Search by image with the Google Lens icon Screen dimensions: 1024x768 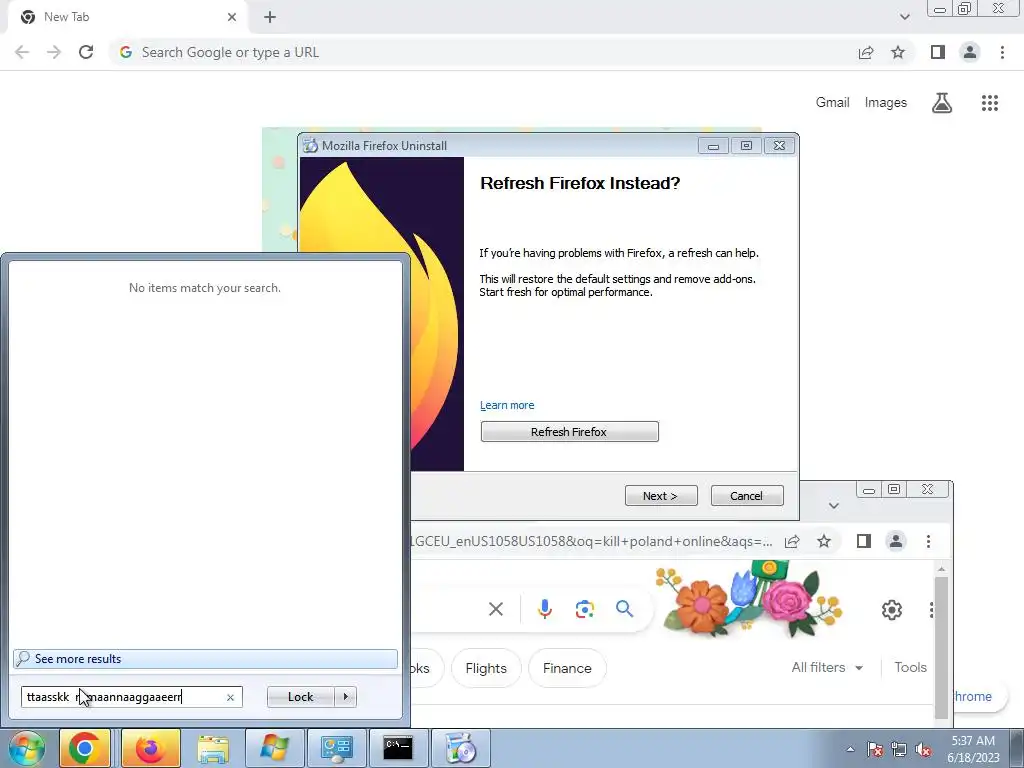584,609
